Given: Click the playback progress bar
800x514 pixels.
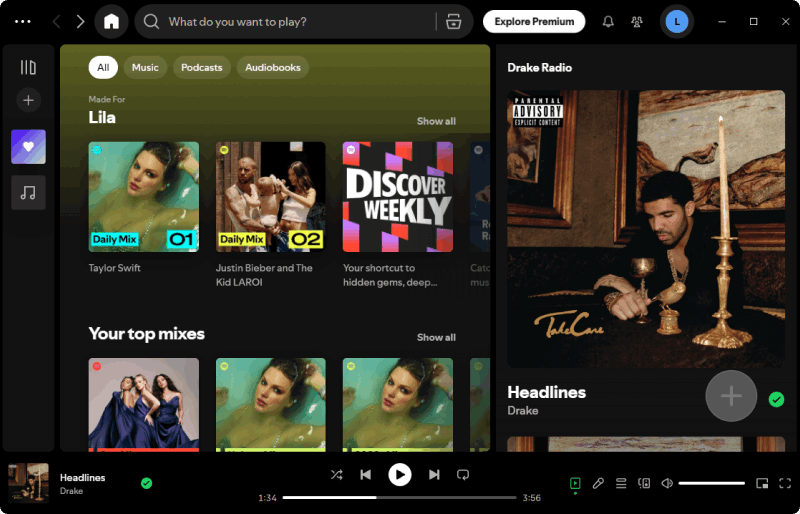Looking at the screenshot, I should [x=399, y=497].
